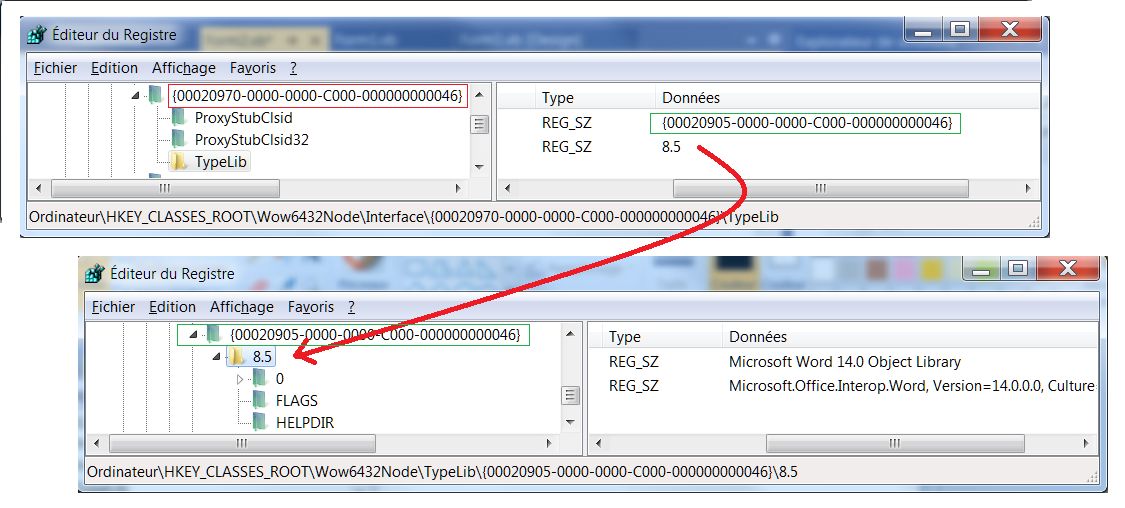The height and width of the screenshot is (508, 1125).
Task: Open Fichier menu in top Registry window
Action: click(x=55, y=68)
